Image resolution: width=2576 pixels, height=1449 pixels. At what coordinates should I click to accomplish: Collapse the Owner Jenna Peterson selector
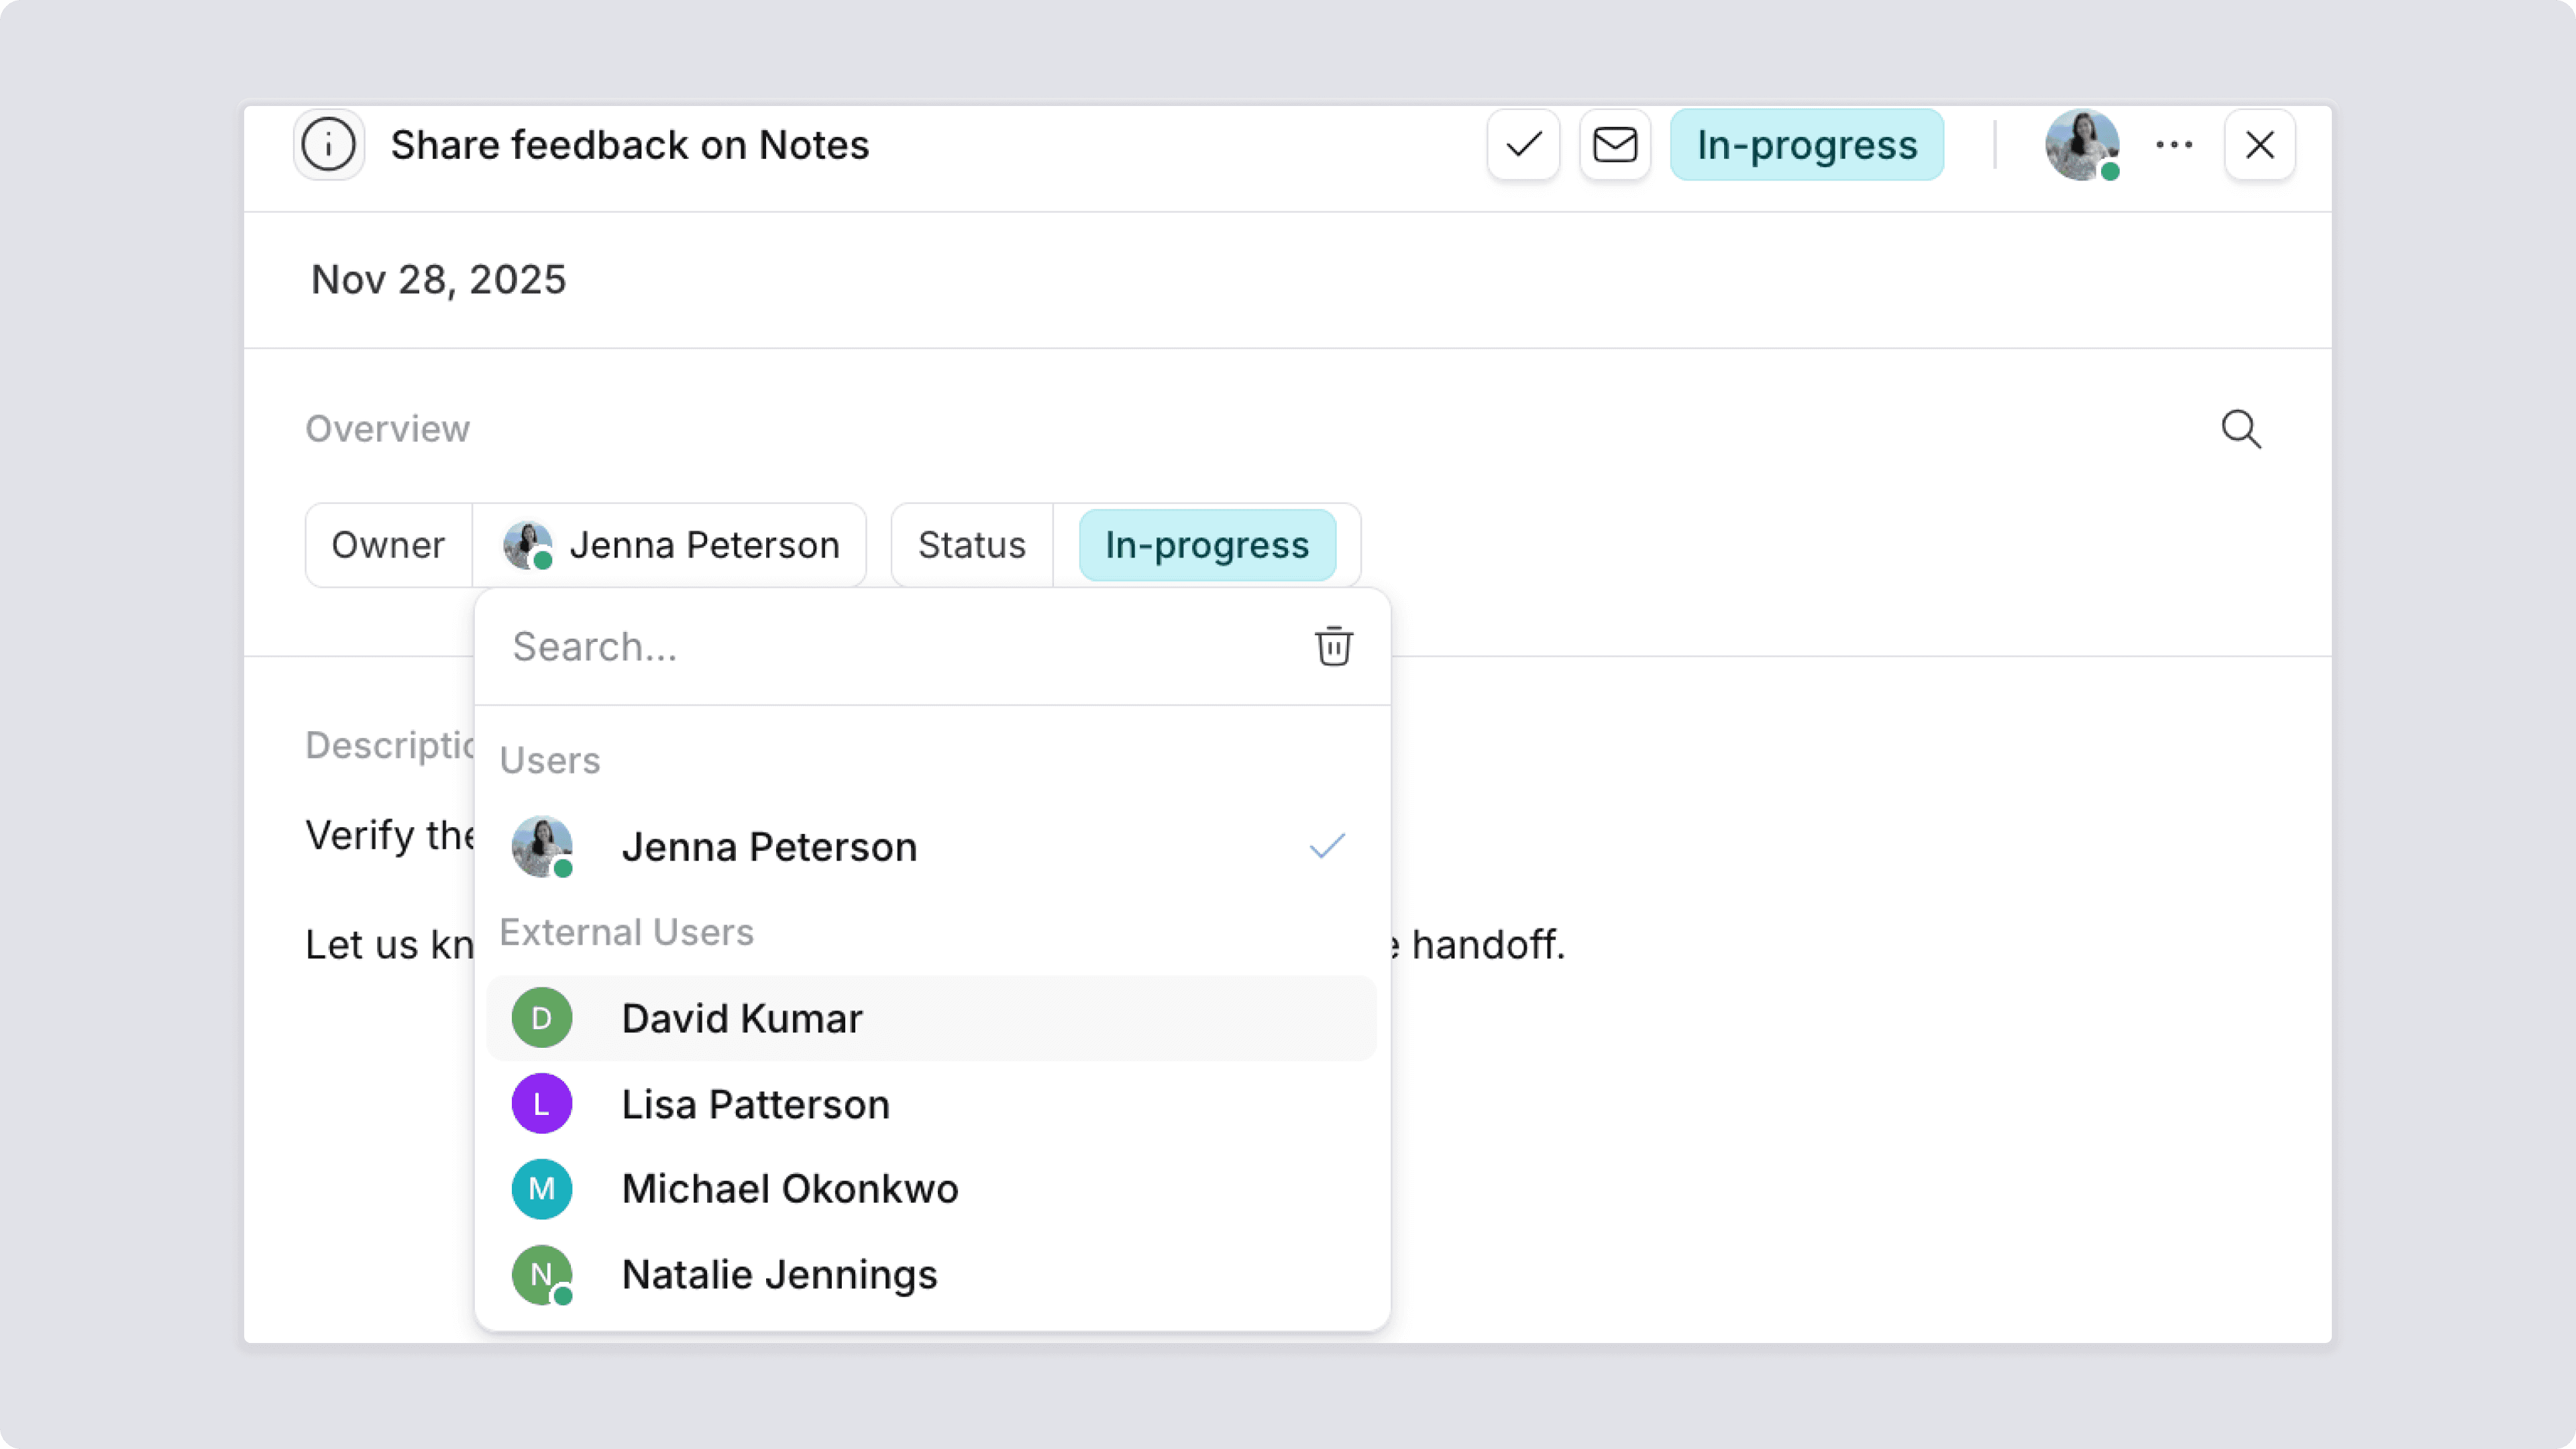coord(670,545)
